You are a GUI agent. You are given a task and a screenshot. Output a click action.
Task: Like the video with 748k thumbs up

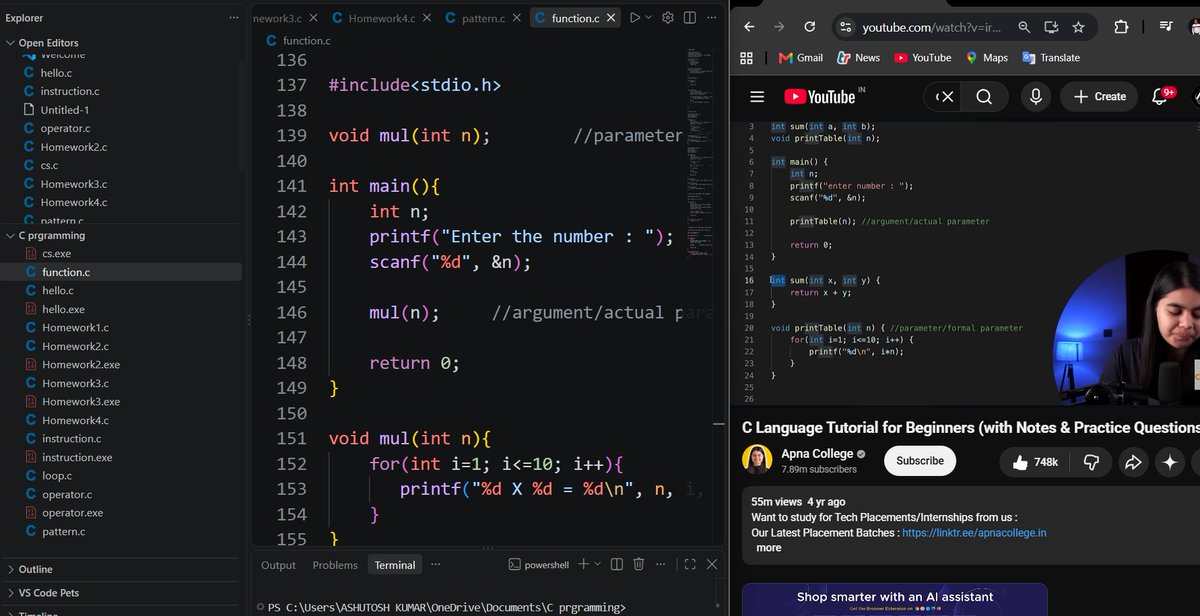point(1035,462)
